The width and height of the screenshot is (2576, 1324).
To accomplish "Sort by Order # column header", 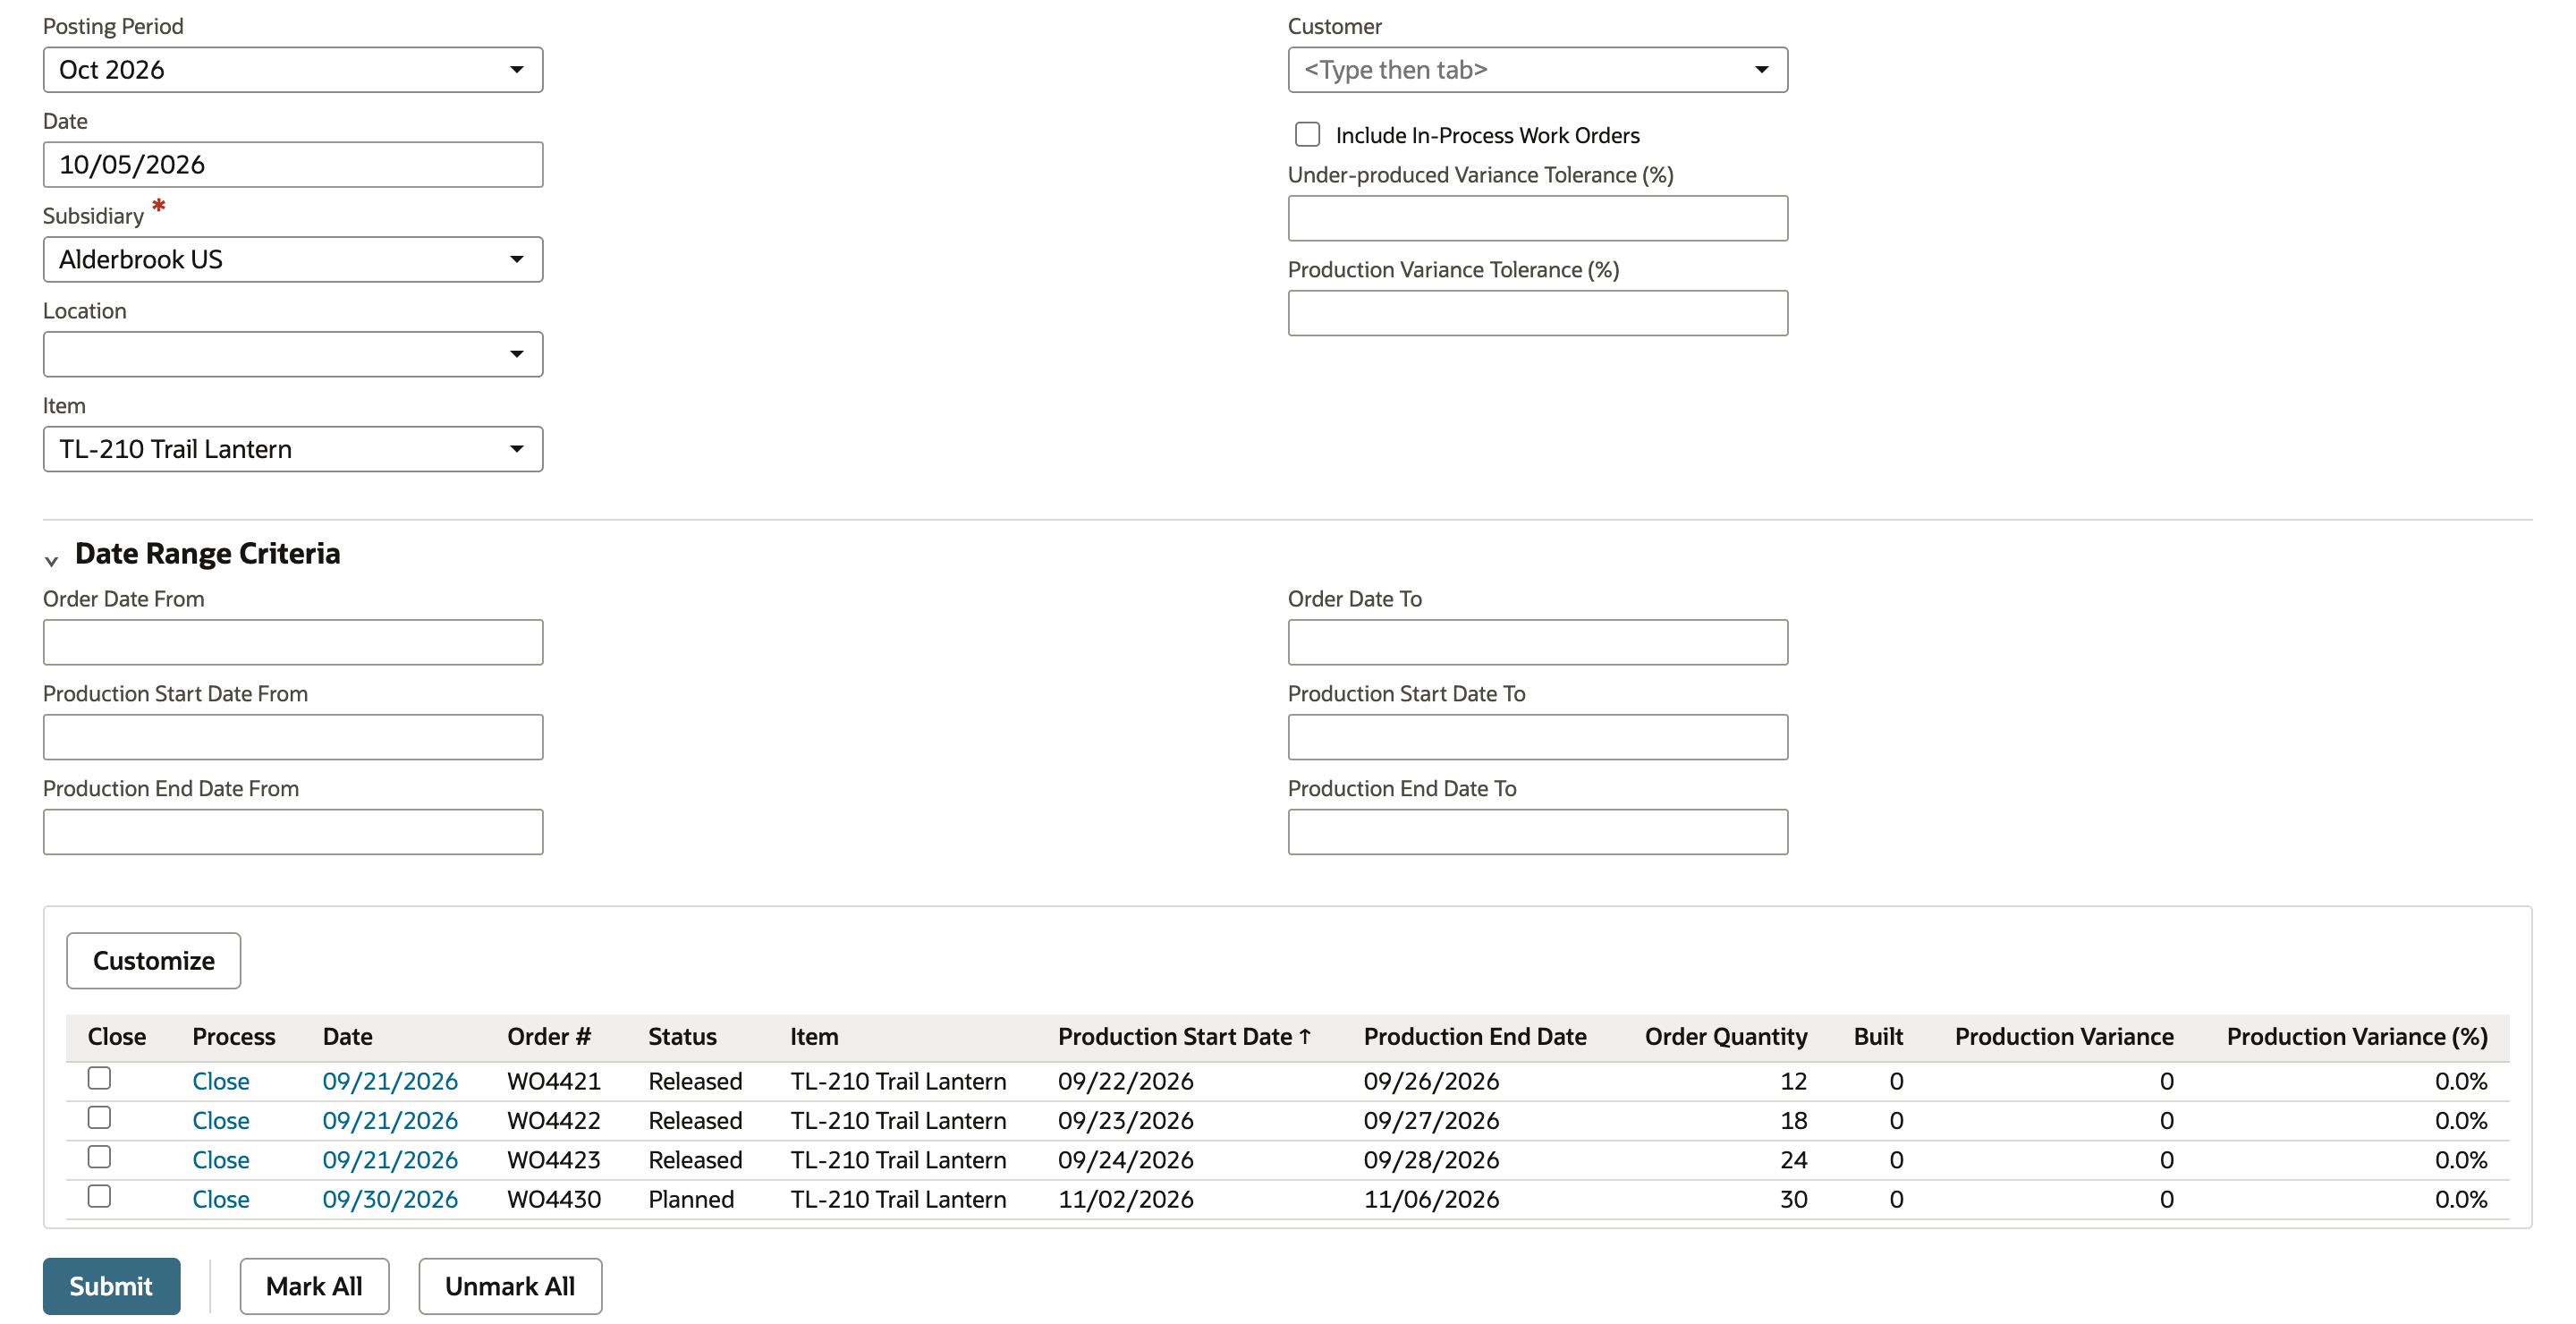I will click(x=549, y=1037).
